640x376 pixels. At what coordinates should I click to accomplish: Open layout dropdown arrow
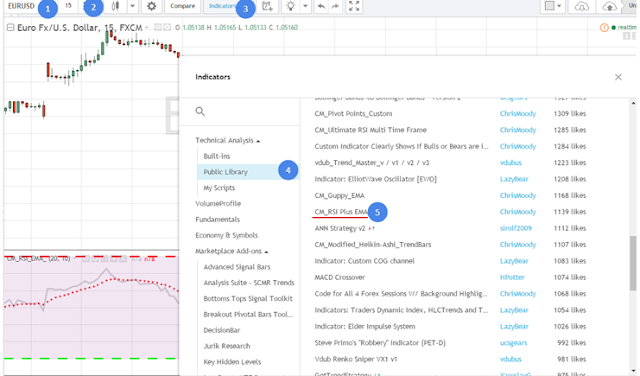pos(559,6)
